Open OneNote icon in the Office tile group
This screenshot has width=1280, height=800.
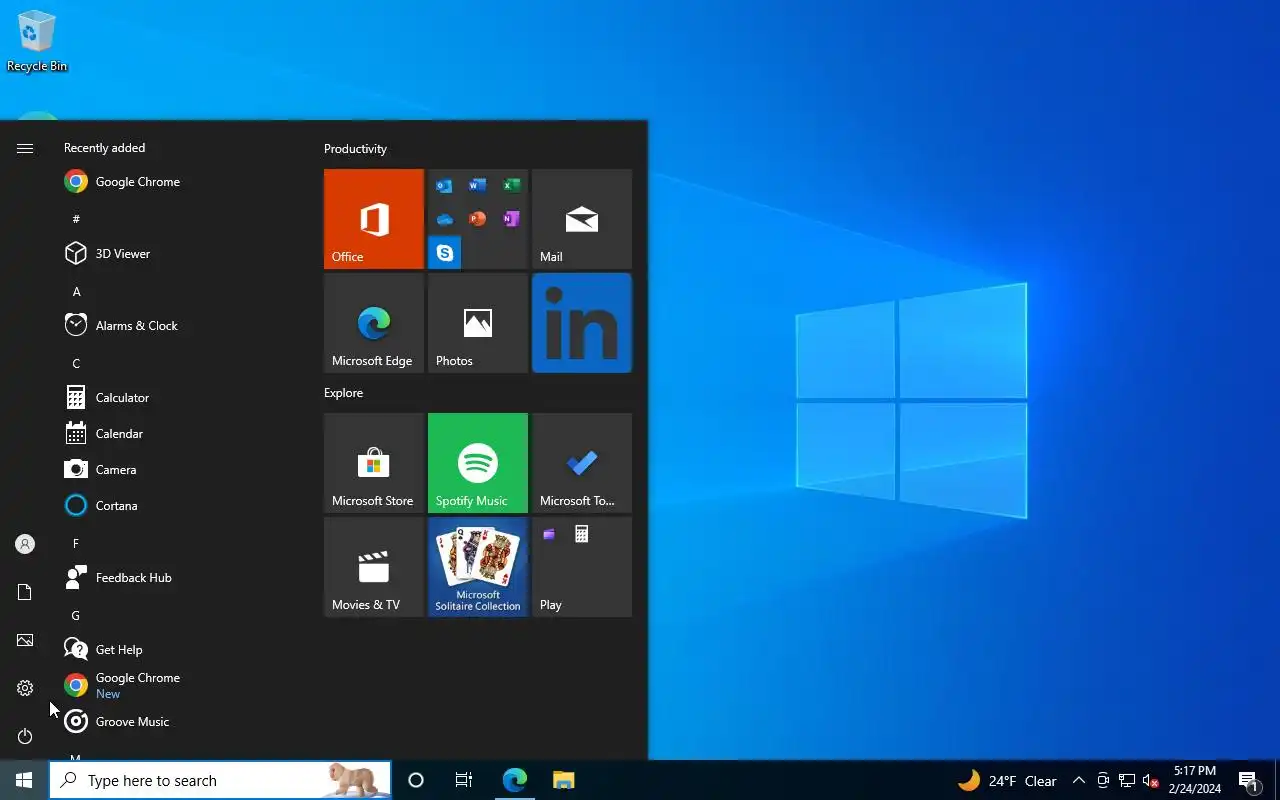[x=511, y=219]
